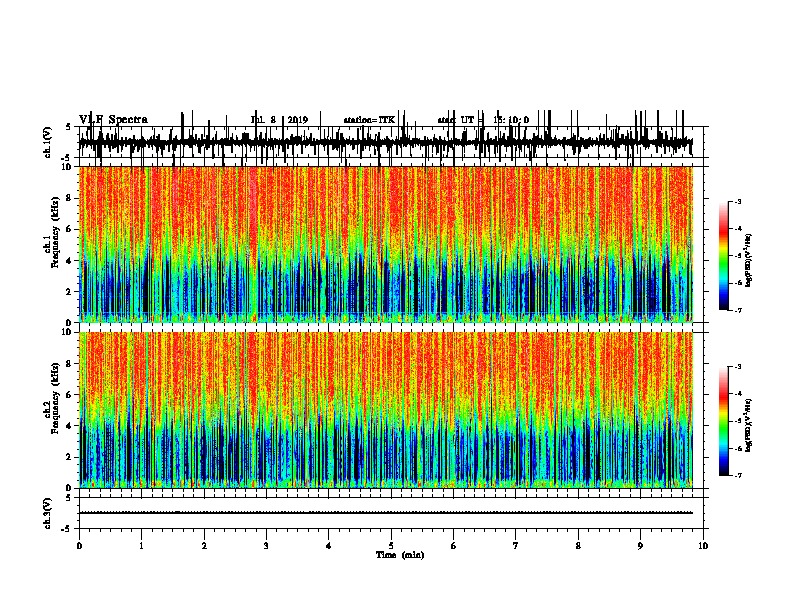Click time axis tick label "7"
The height and width of the screenshot is (612, 792).
516,546
